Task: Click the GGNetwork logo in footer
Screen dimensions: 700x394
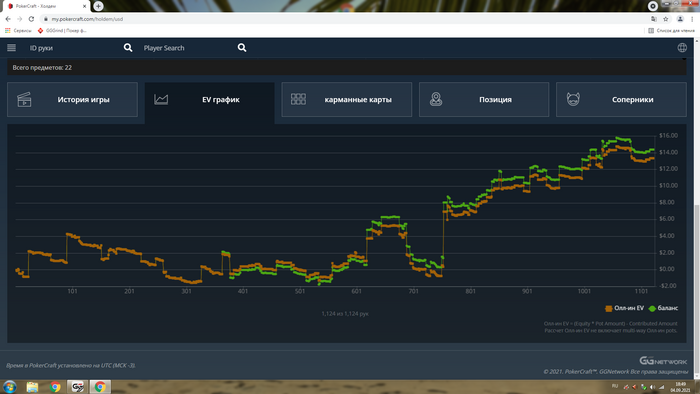Action: pos(663,361)
